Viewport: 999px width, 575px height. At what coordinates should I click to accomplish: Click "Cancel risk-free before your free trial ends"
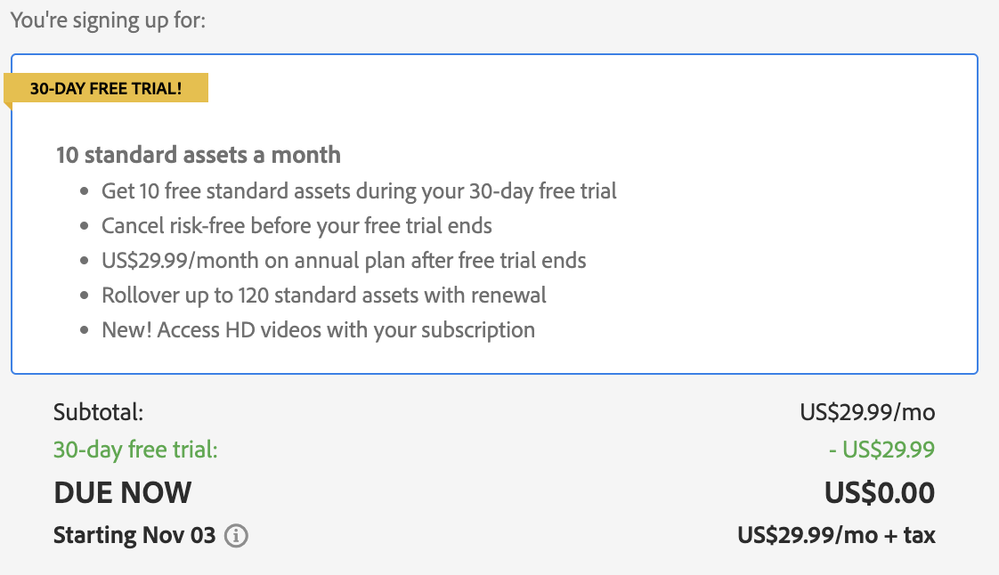tap(297, 226)
